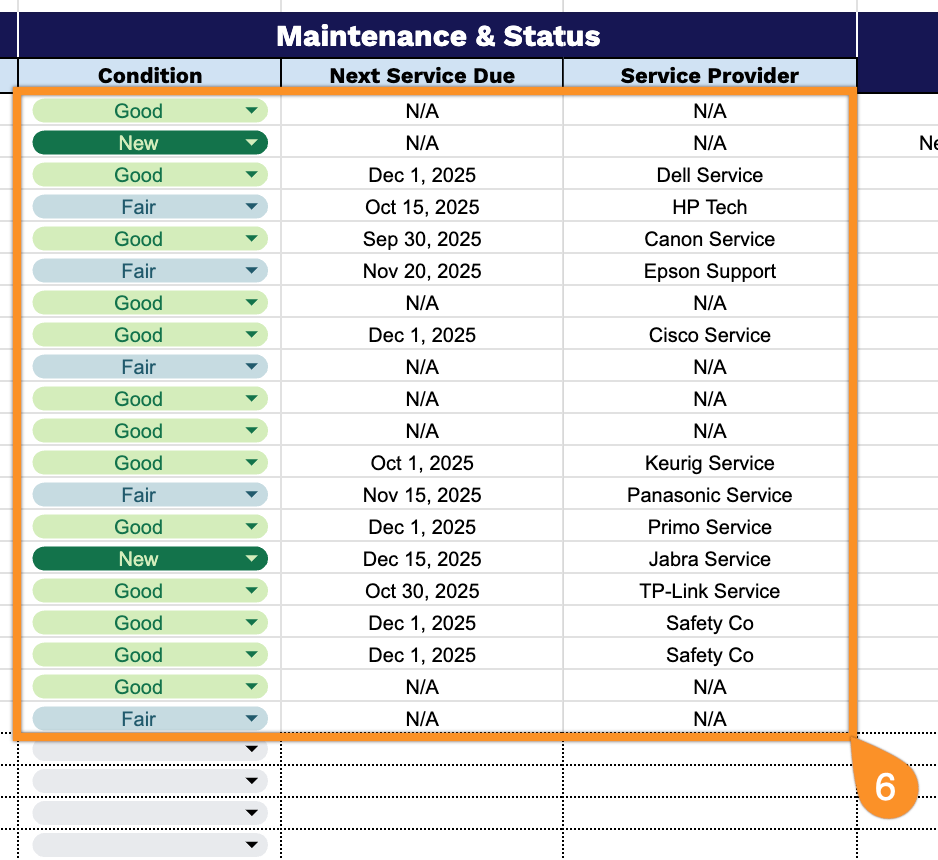Click the dropdown arrow in the Keurig Service row
The height and width of the screenshot is (860, 938).
tap(251, 463)
